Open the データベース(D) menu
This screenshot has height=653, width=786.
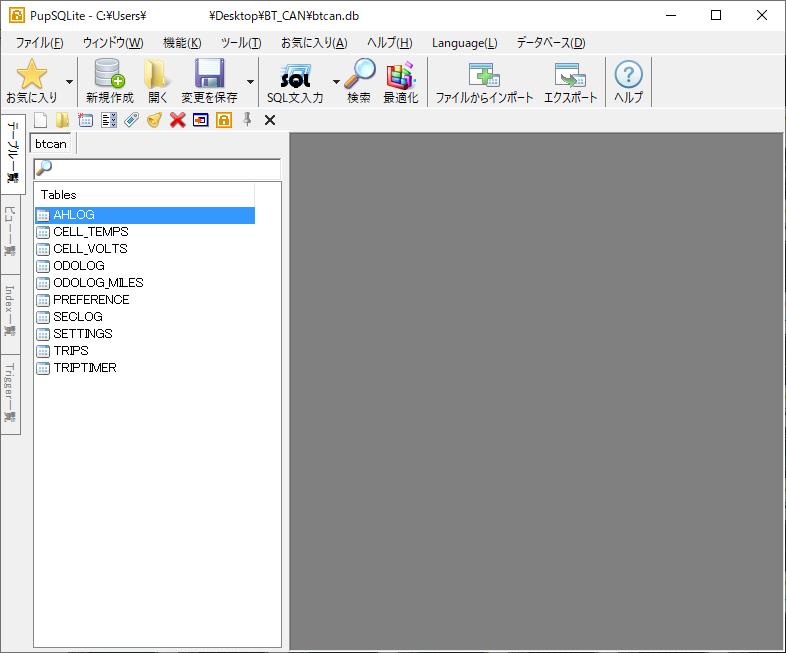click(x=550, y=43)
